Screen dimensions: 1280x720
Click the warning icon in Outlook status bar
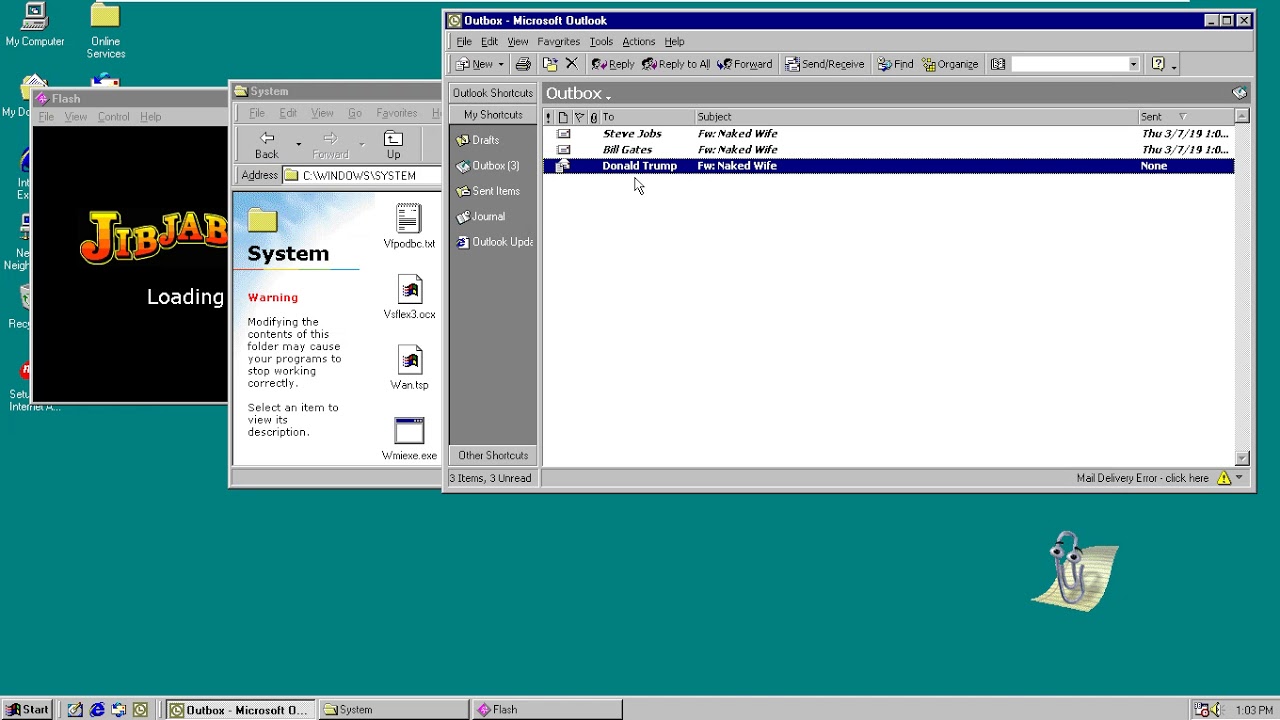(x=1224, y=478)
